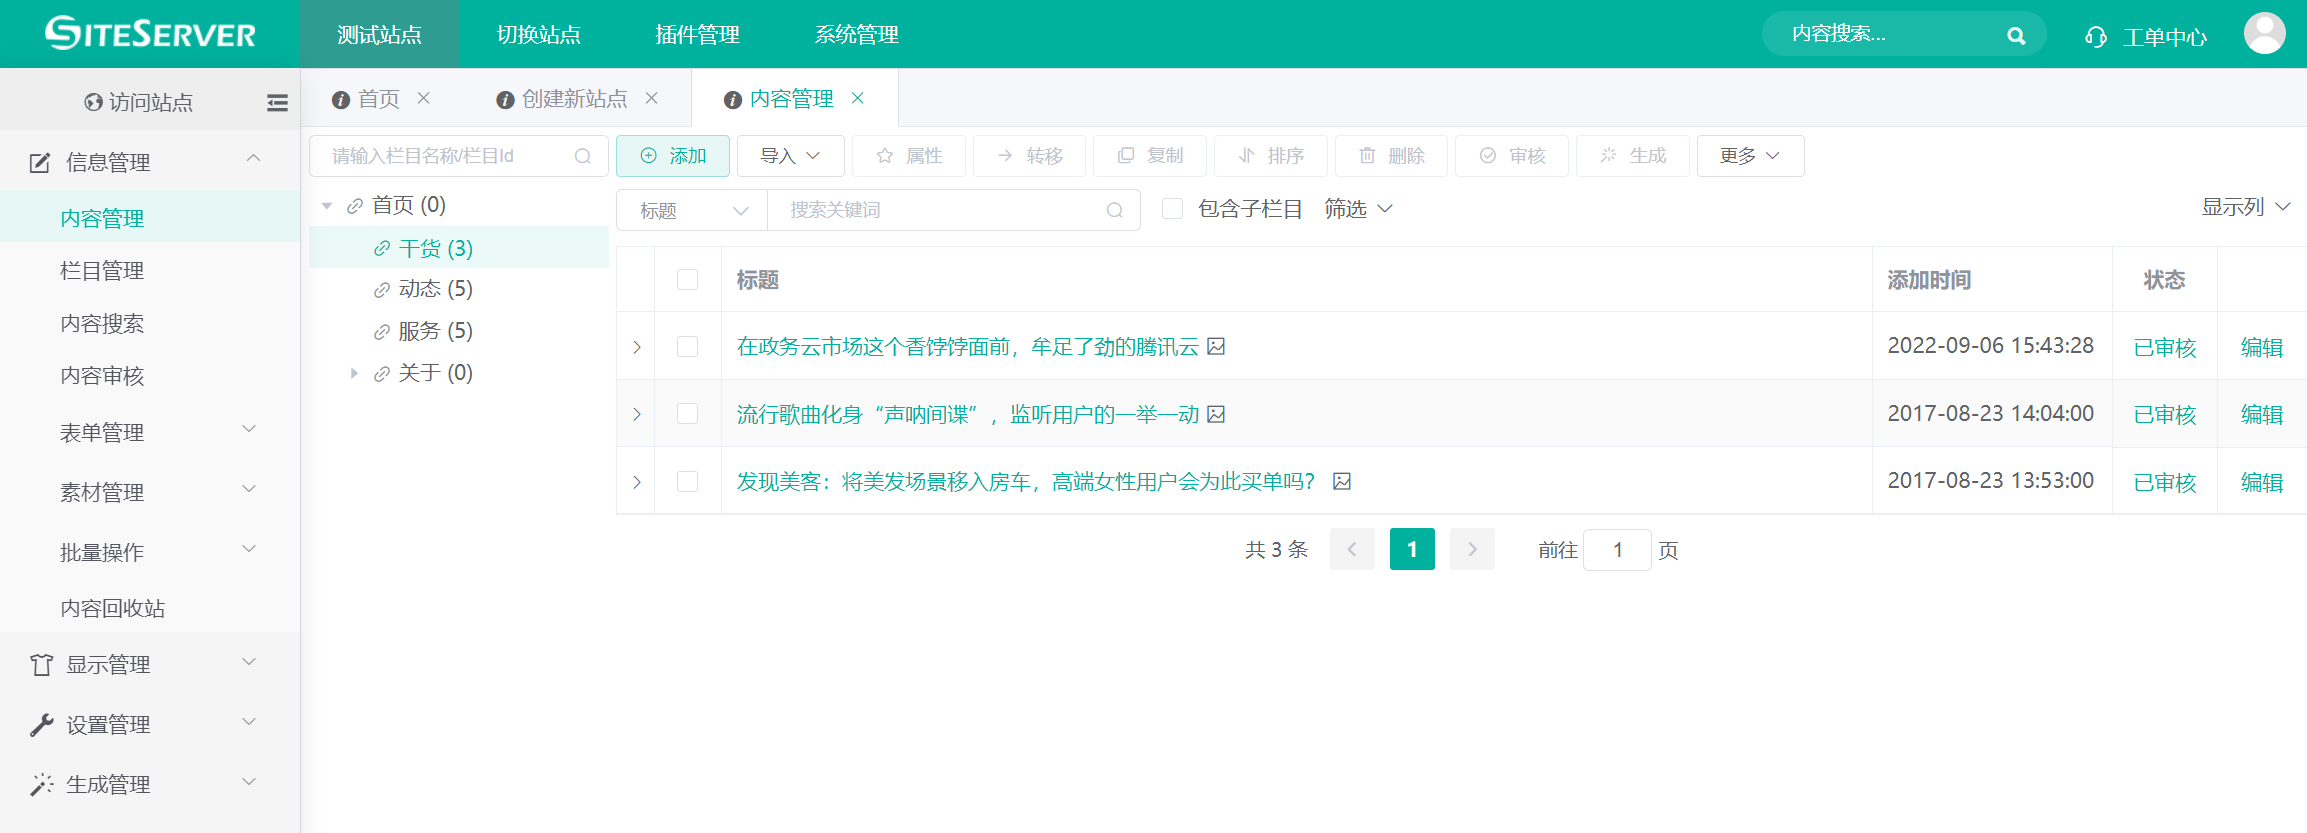The image size is (2307, 833).
Task: Open the user avatar menu
Action: click(2264, 34)
